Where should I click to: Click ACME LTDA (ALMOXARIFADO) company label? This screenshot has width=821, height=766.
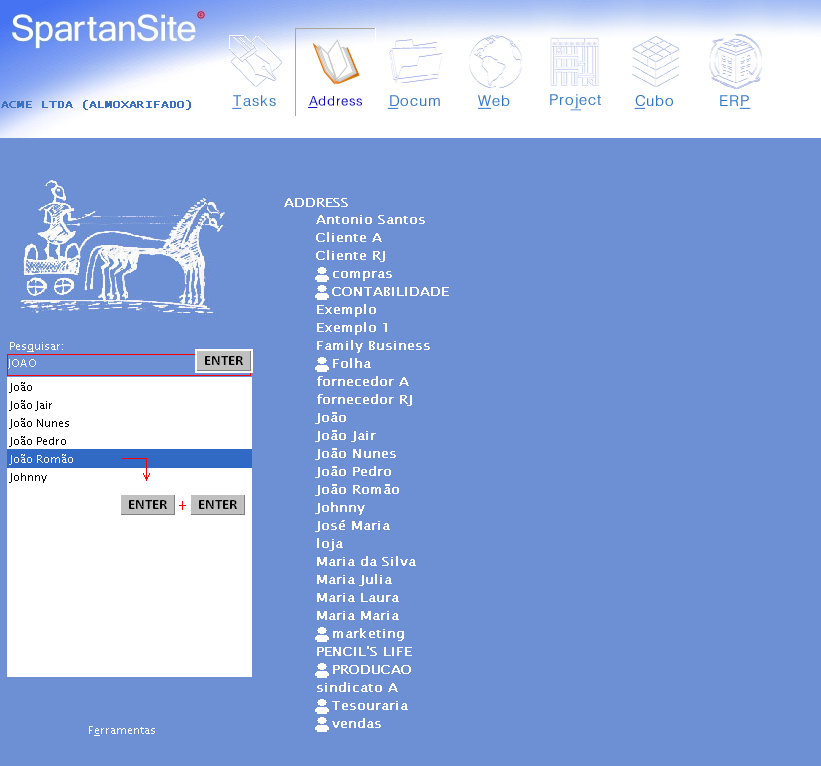96,104
